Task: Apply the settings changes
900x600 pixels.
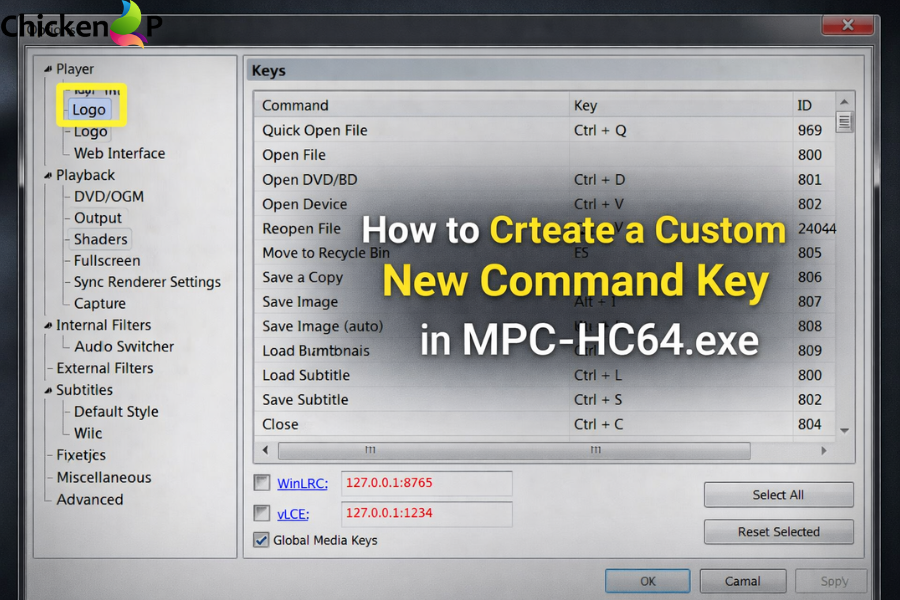Action: pos(831,581)
